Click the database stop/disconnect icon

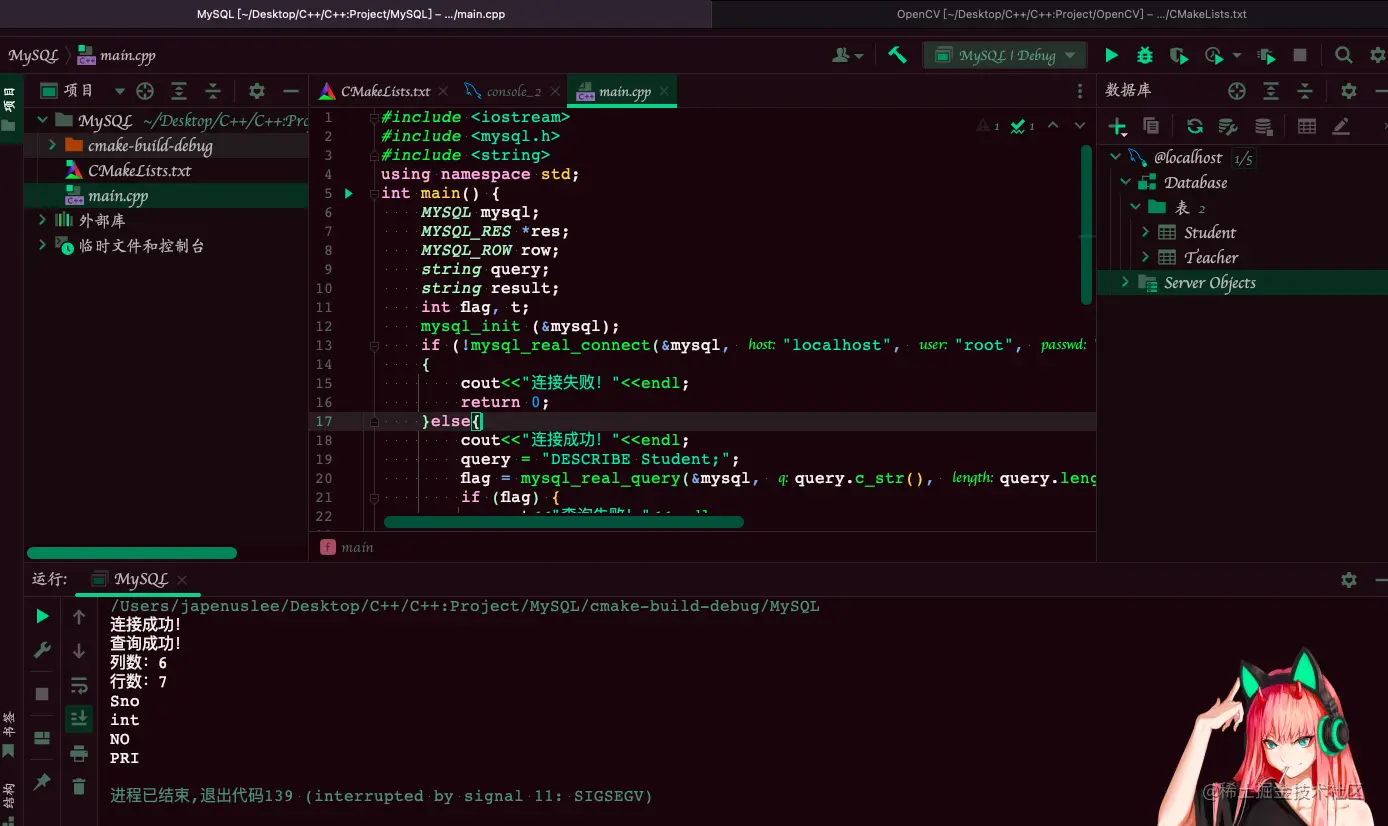[1263, 126]
